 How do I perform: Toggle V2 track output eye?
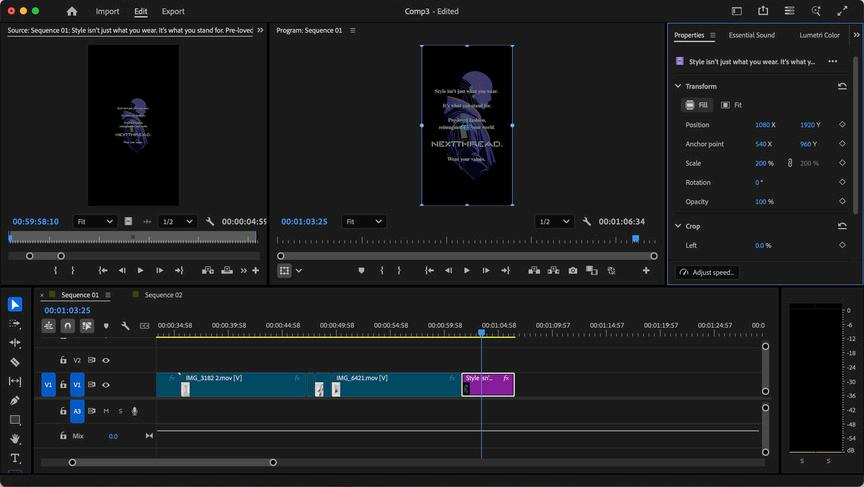pos(106,360)
